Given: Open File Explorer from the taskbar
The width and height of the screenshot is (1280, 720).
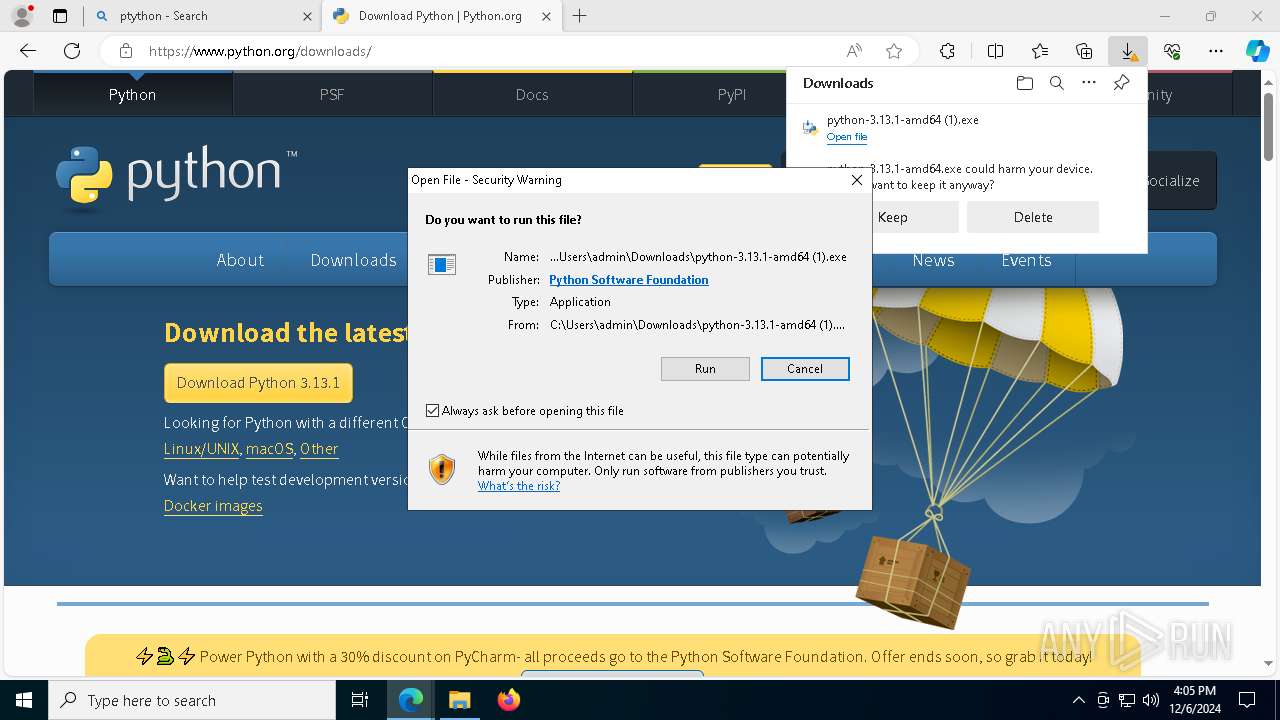Looking at the screenshot, I should [x=459, y=700].
